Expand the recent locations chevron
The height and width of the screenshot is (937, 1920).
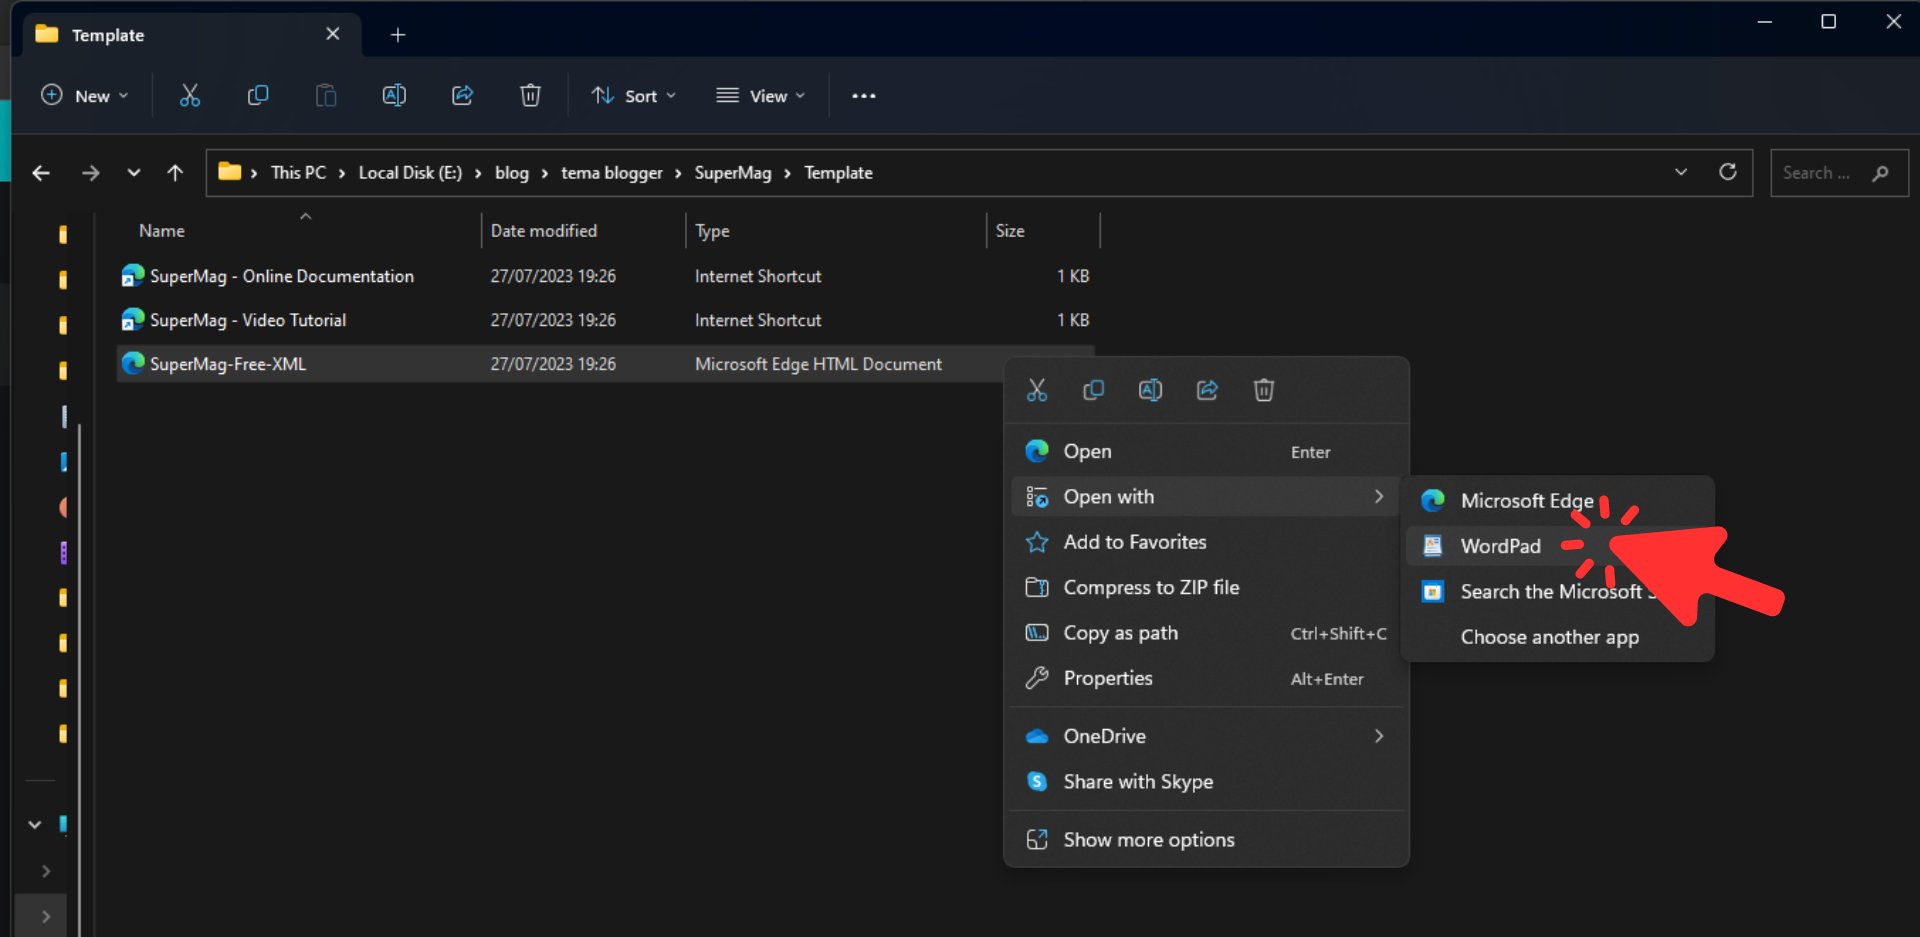[x=134, y=173]
